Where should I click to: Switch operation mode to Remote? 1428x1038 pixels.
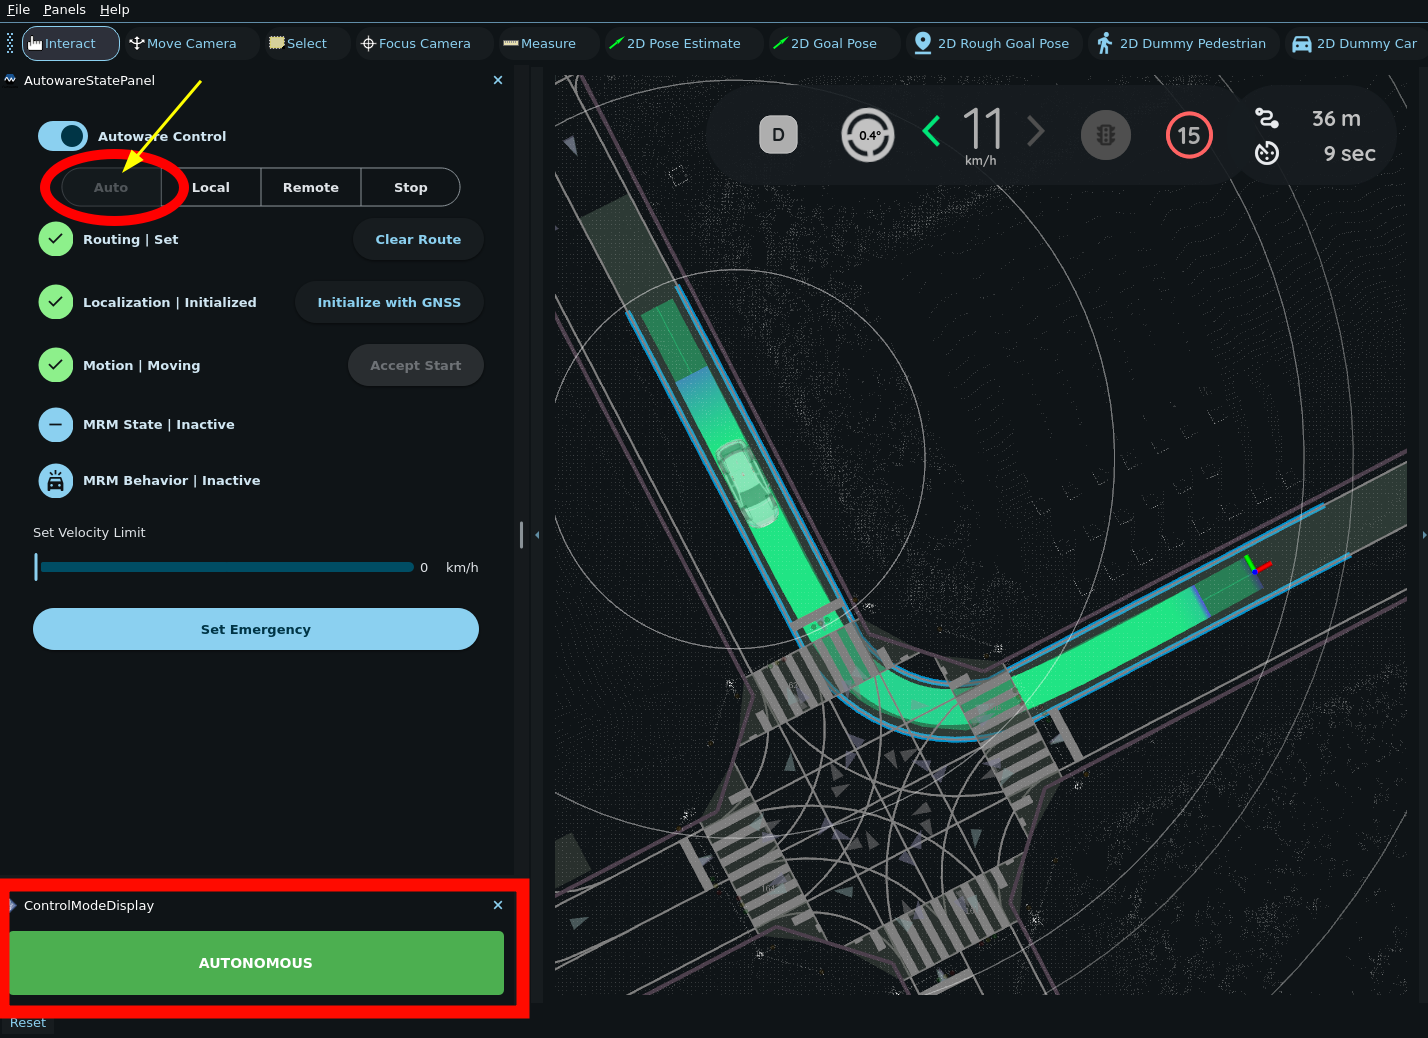click(x=311, y=188)
